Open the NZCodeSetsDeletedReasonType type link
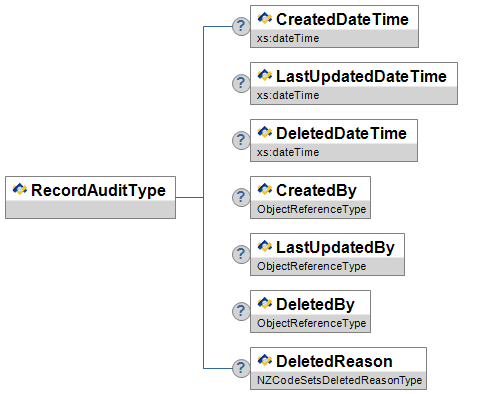The image size is (480, 394). coord(339,380)
